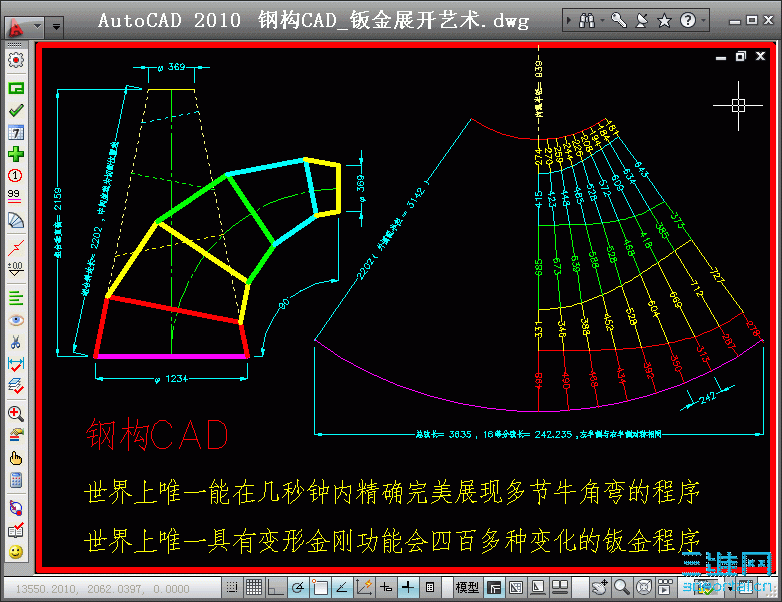Click the gear with red dot icon
The image size is (782, 602).
pos(16,60)
